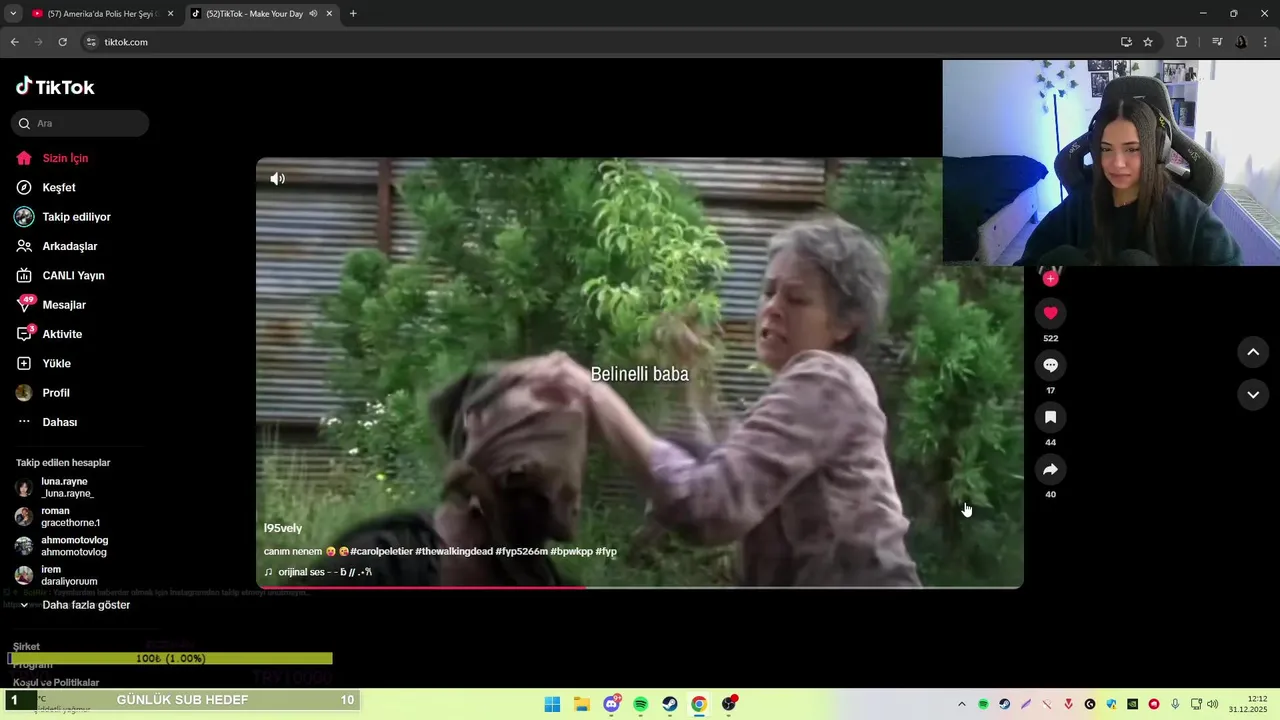
Task: Open Chrome from taskbar
Action: (x=699, y=704)
